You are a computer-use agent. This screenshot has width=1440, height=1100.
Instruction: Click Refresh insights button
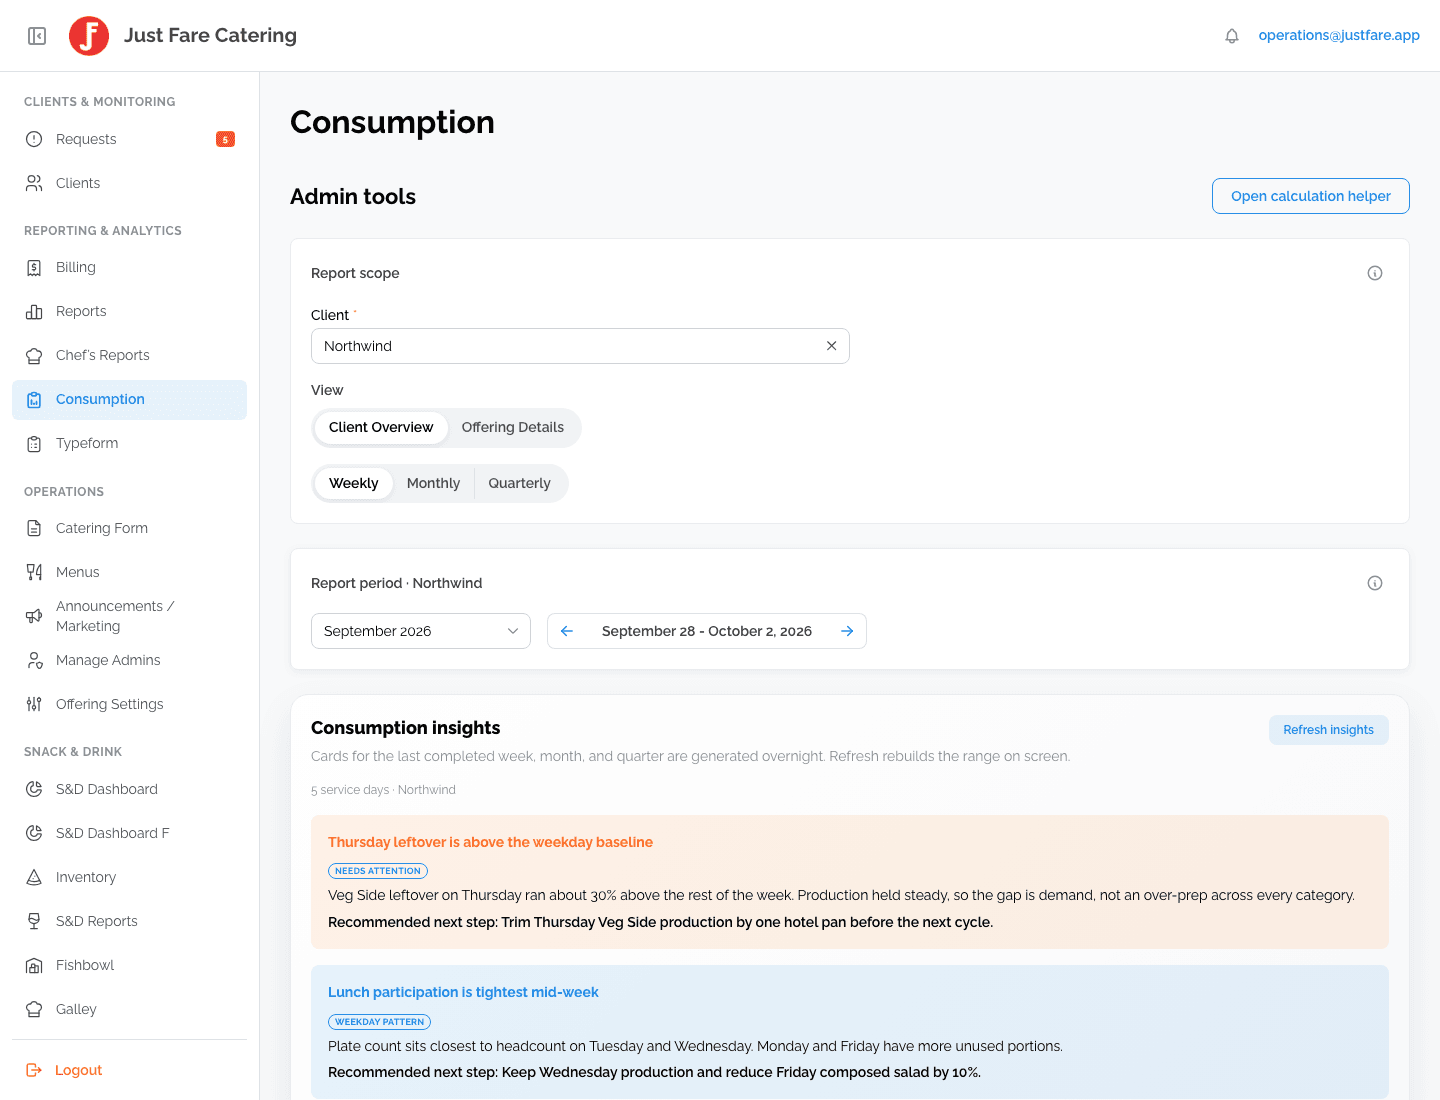pyautogui.click(x=1328, y=730)
